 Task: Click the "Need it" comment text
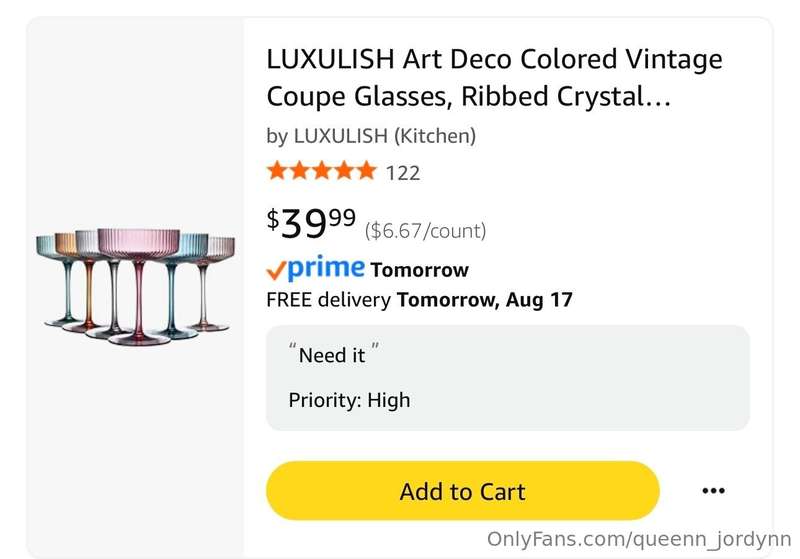[x=334, y=354]
